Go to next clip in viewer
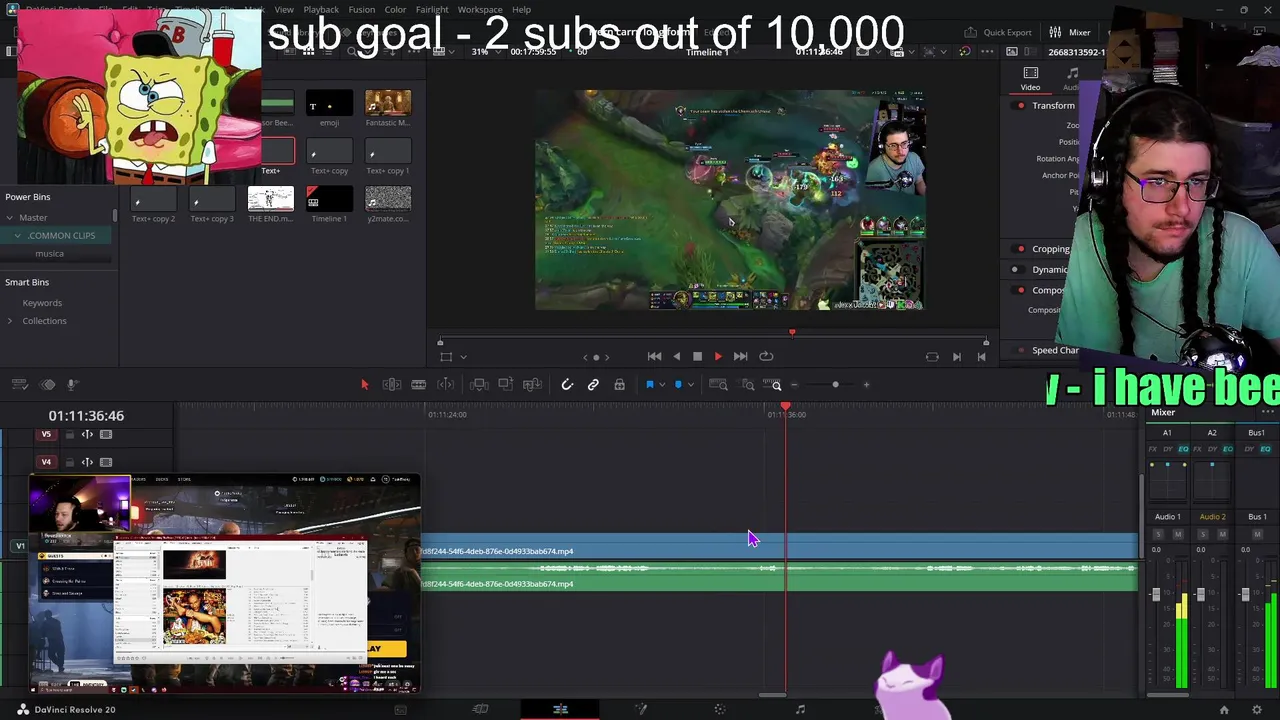 pos(957,356)
